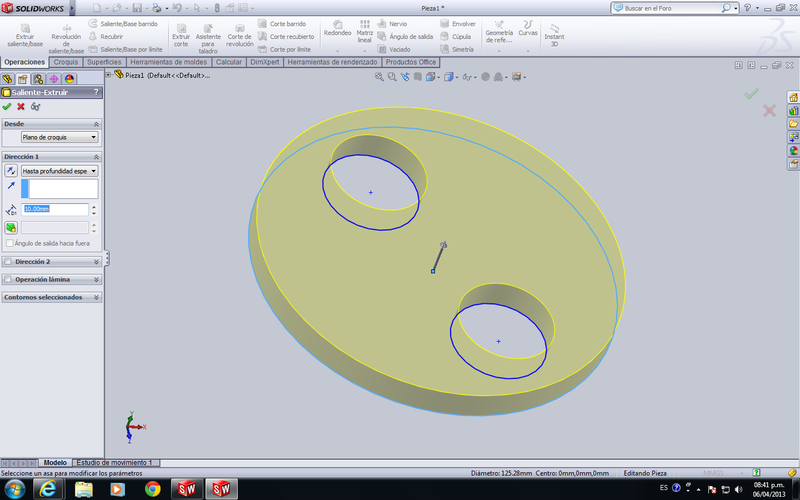
Task: Click the viewport confirmation corner red X
Action: [x=769, y=110]
